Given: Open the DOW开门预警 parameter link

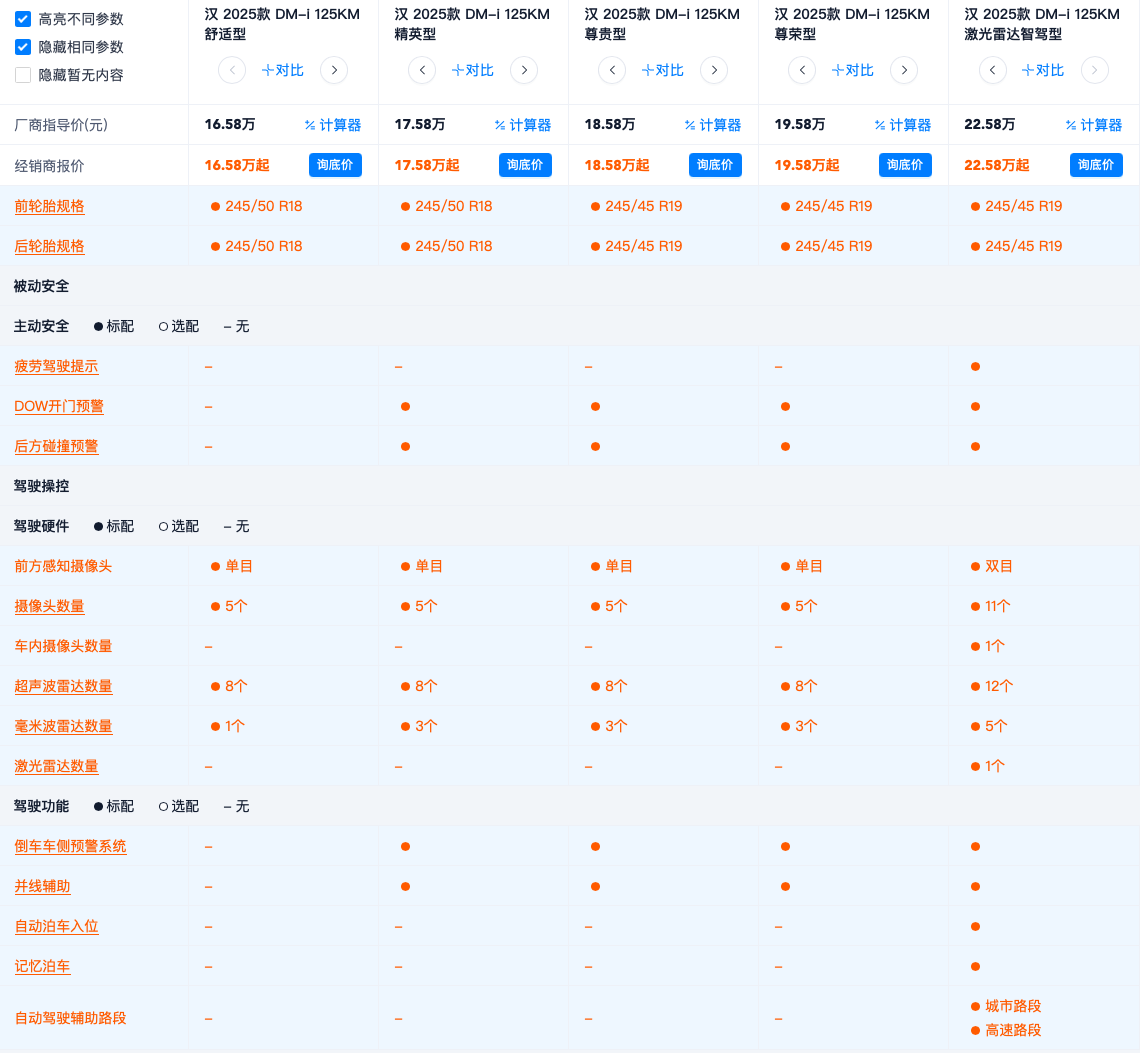Looking at the screenshot, I should [x=59, y=407].
